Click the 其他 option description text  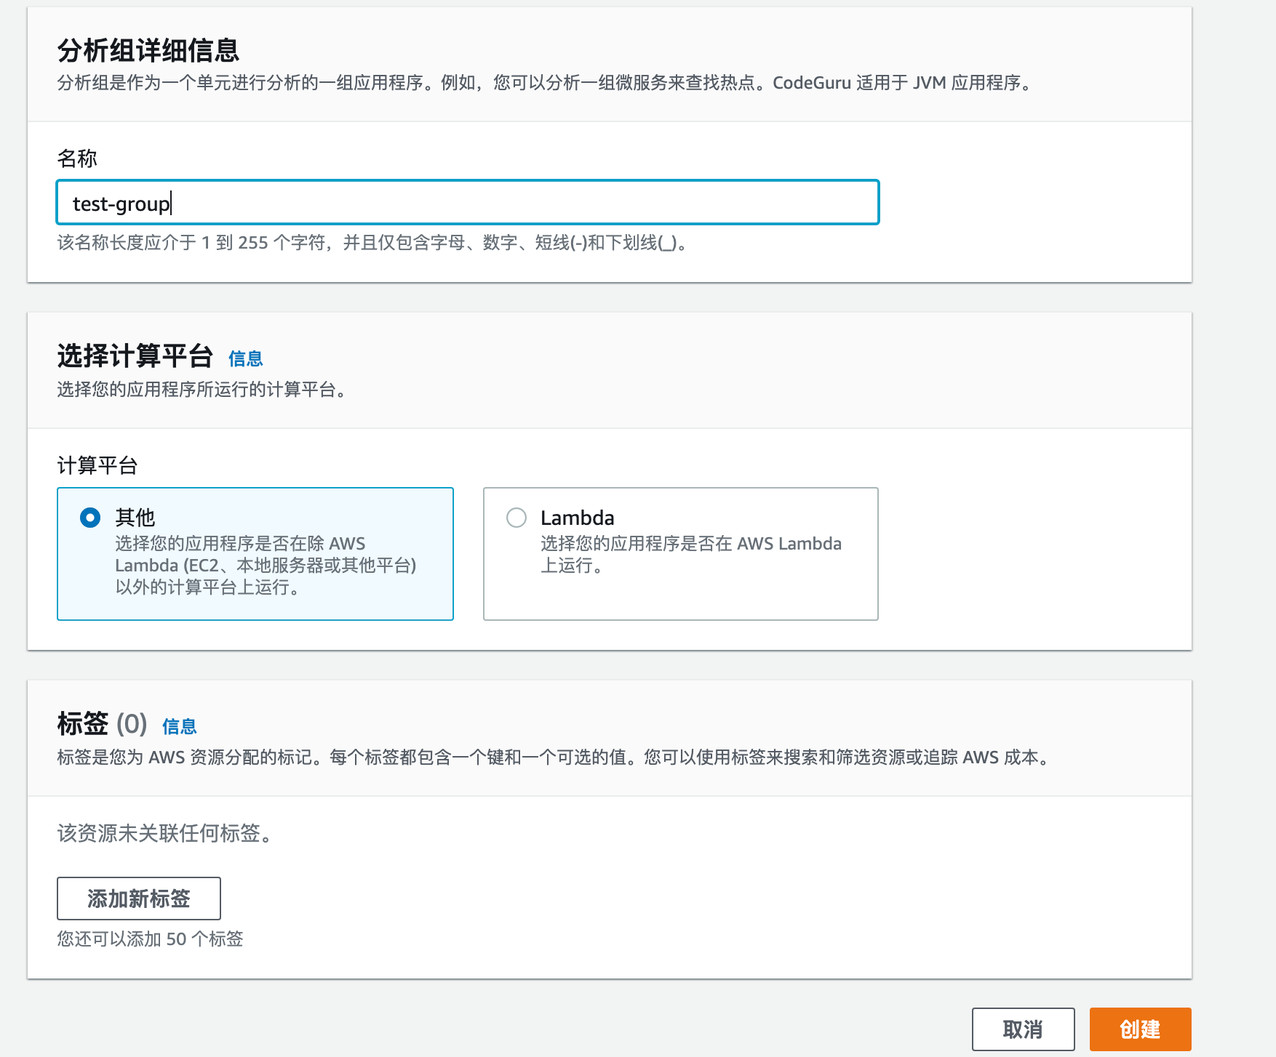coord(266,566)
